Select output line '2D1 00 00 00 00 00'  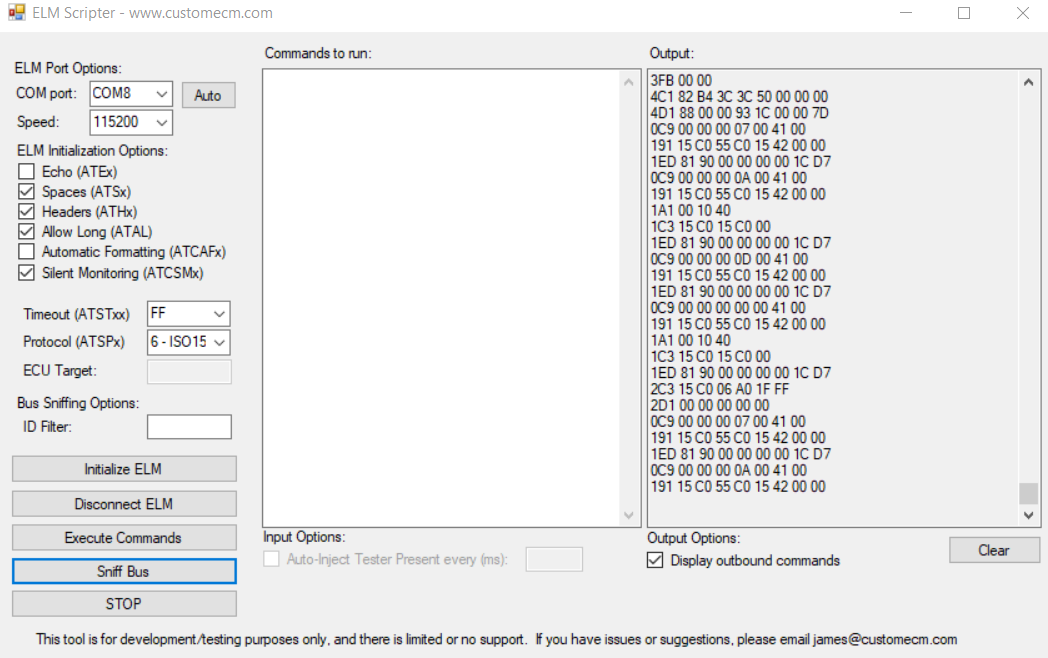(710, 405)
